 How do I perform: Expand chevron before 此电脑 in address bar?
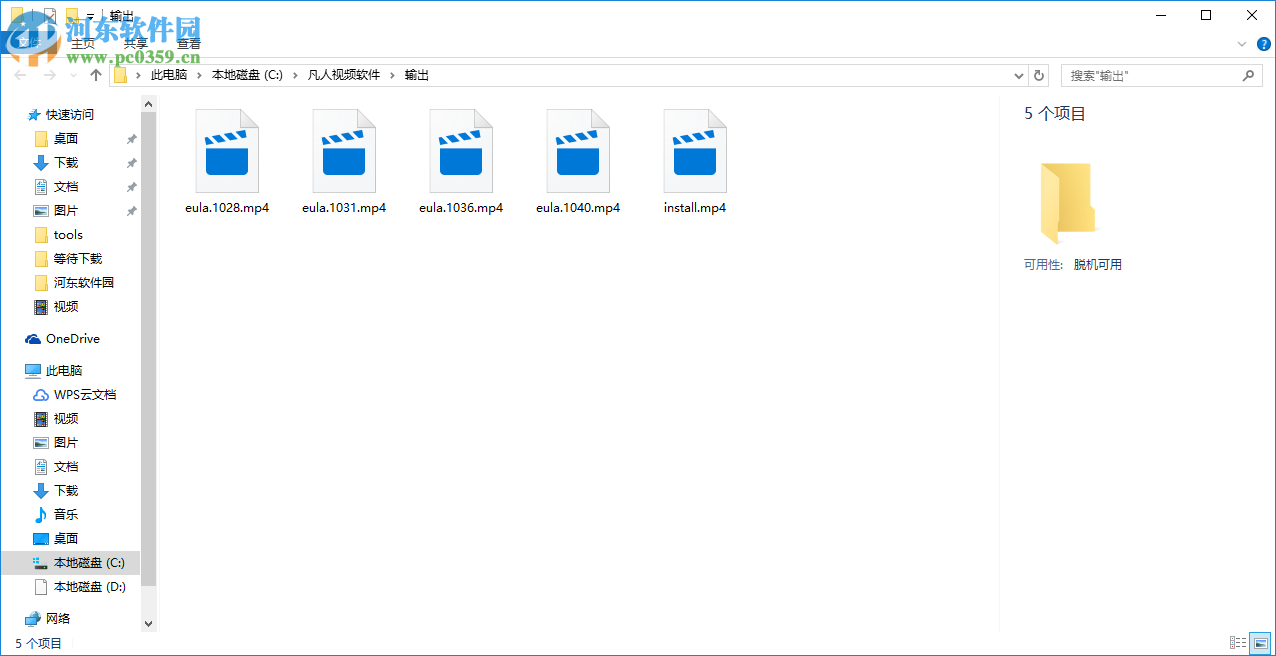(x=138, y=75)
